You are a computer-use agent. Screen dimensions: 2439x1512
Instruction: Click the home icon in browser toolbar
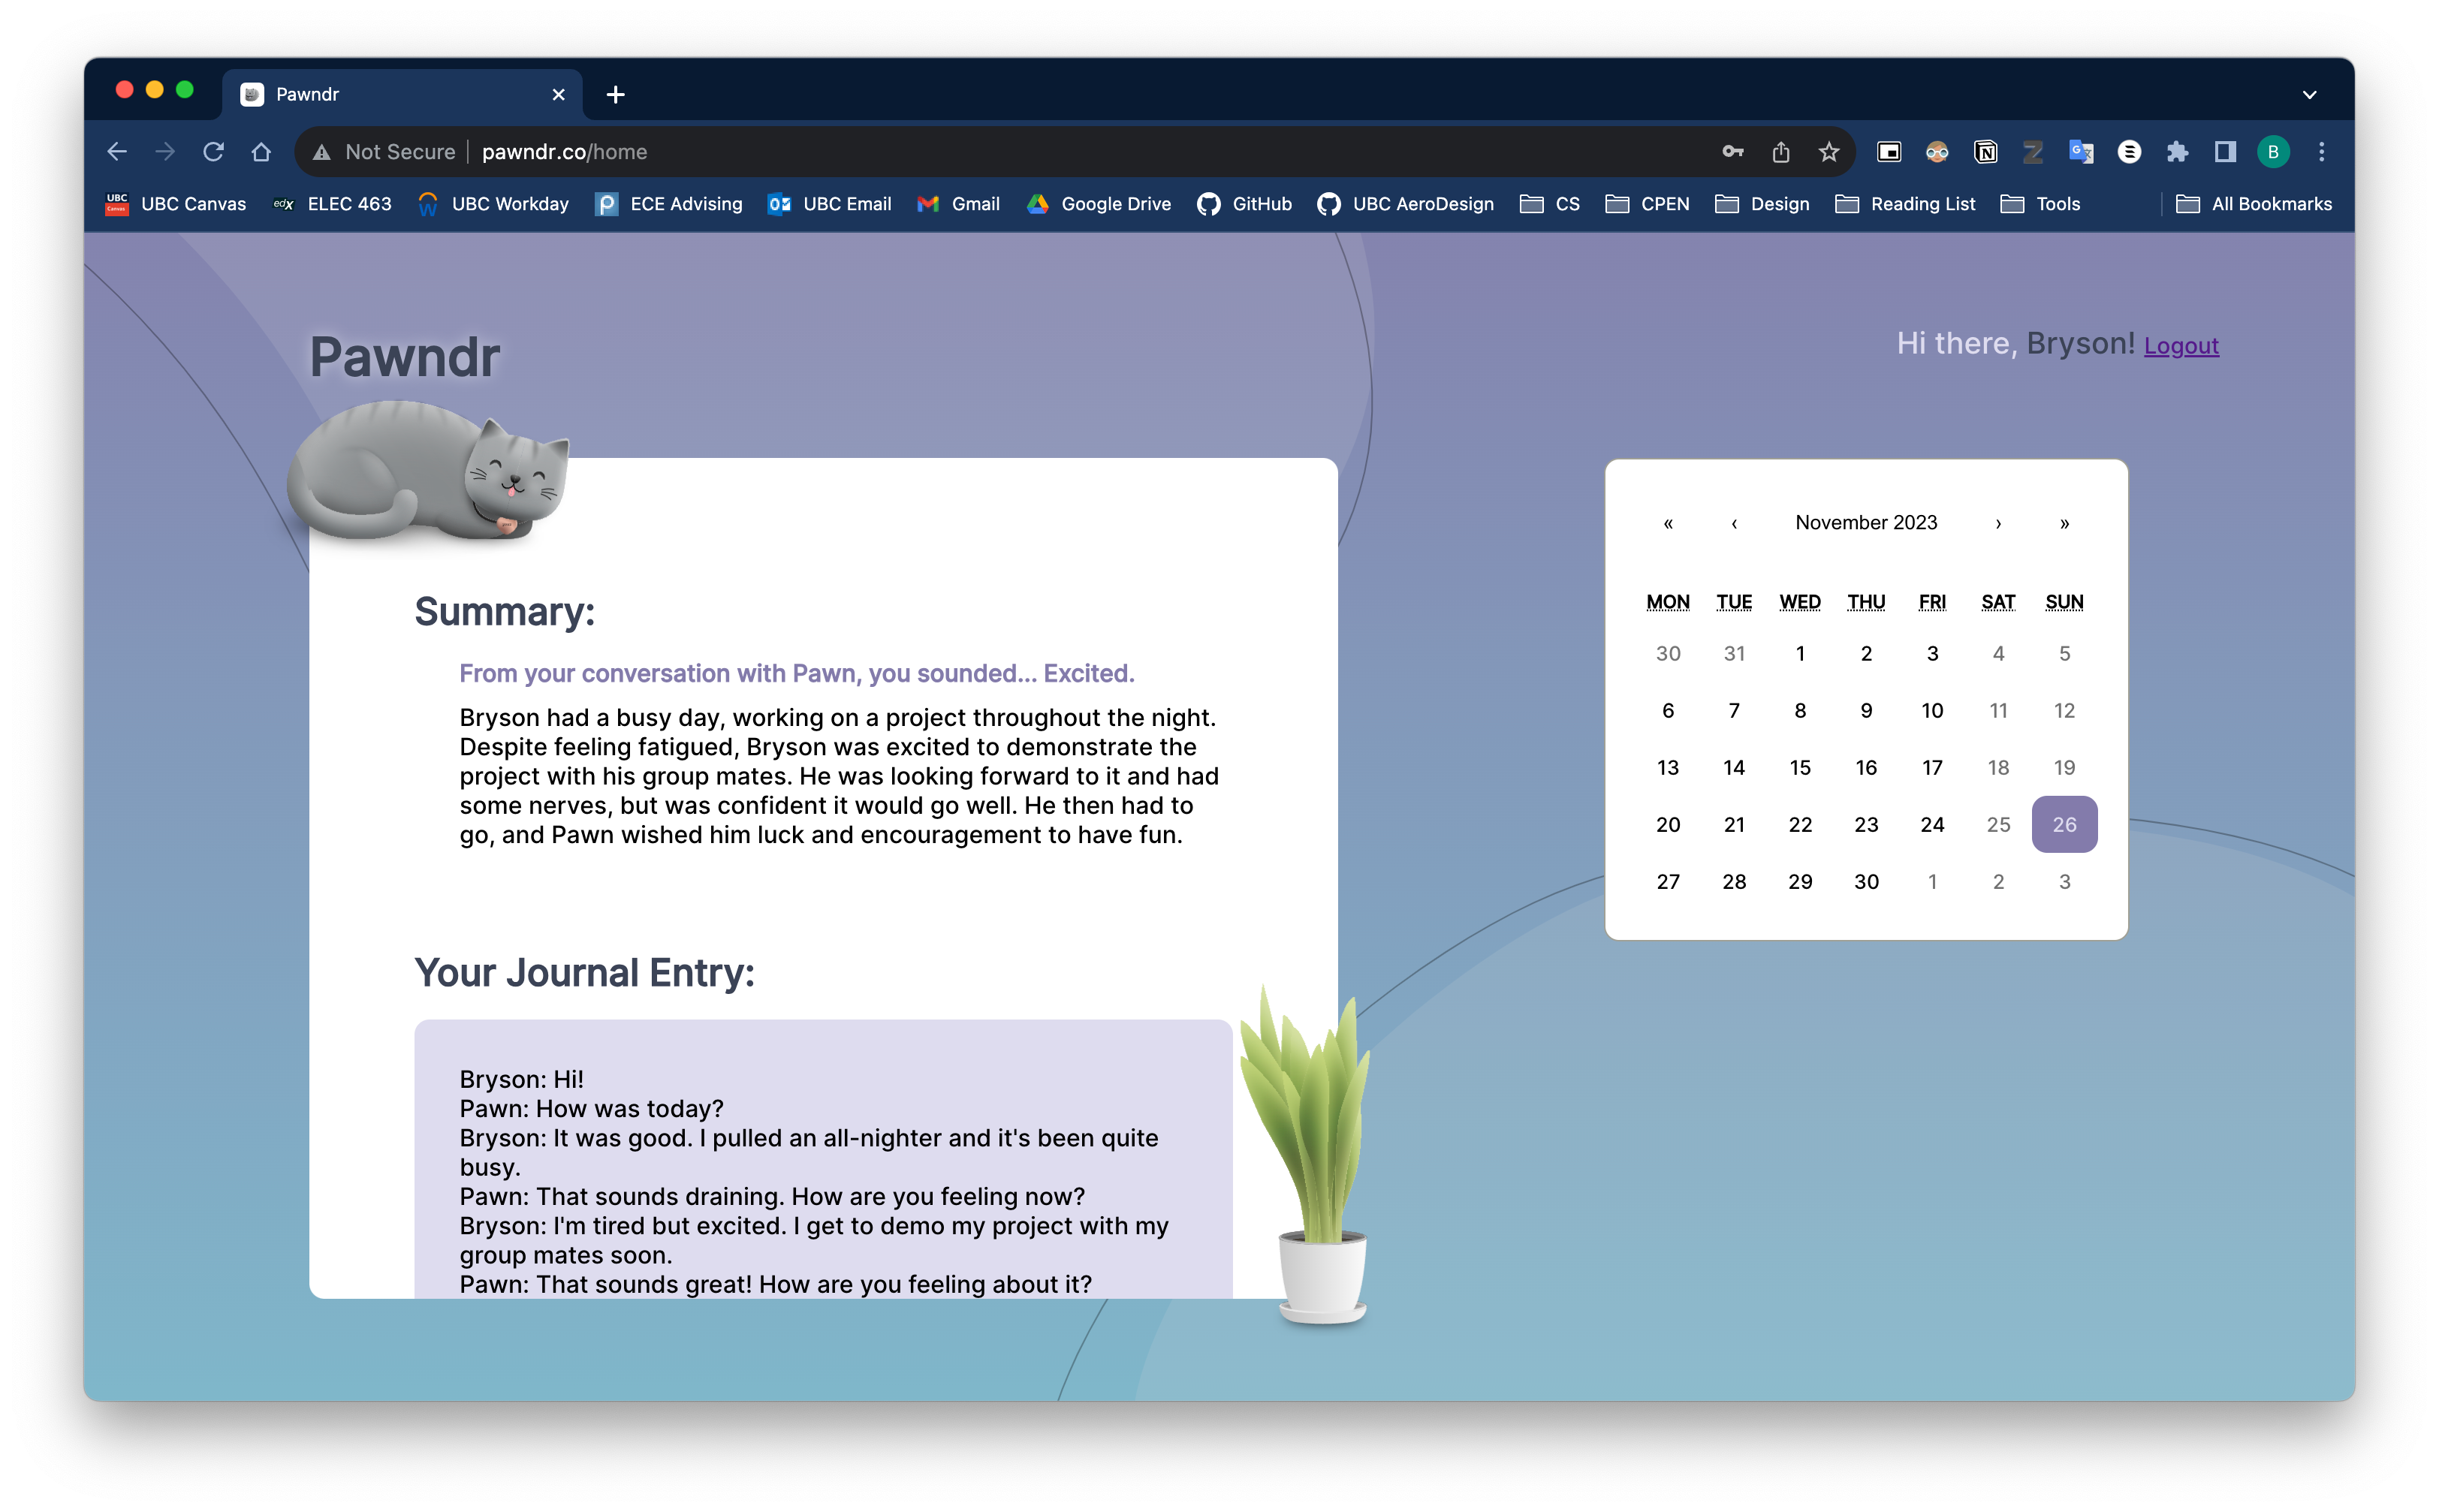click(261, 152)
